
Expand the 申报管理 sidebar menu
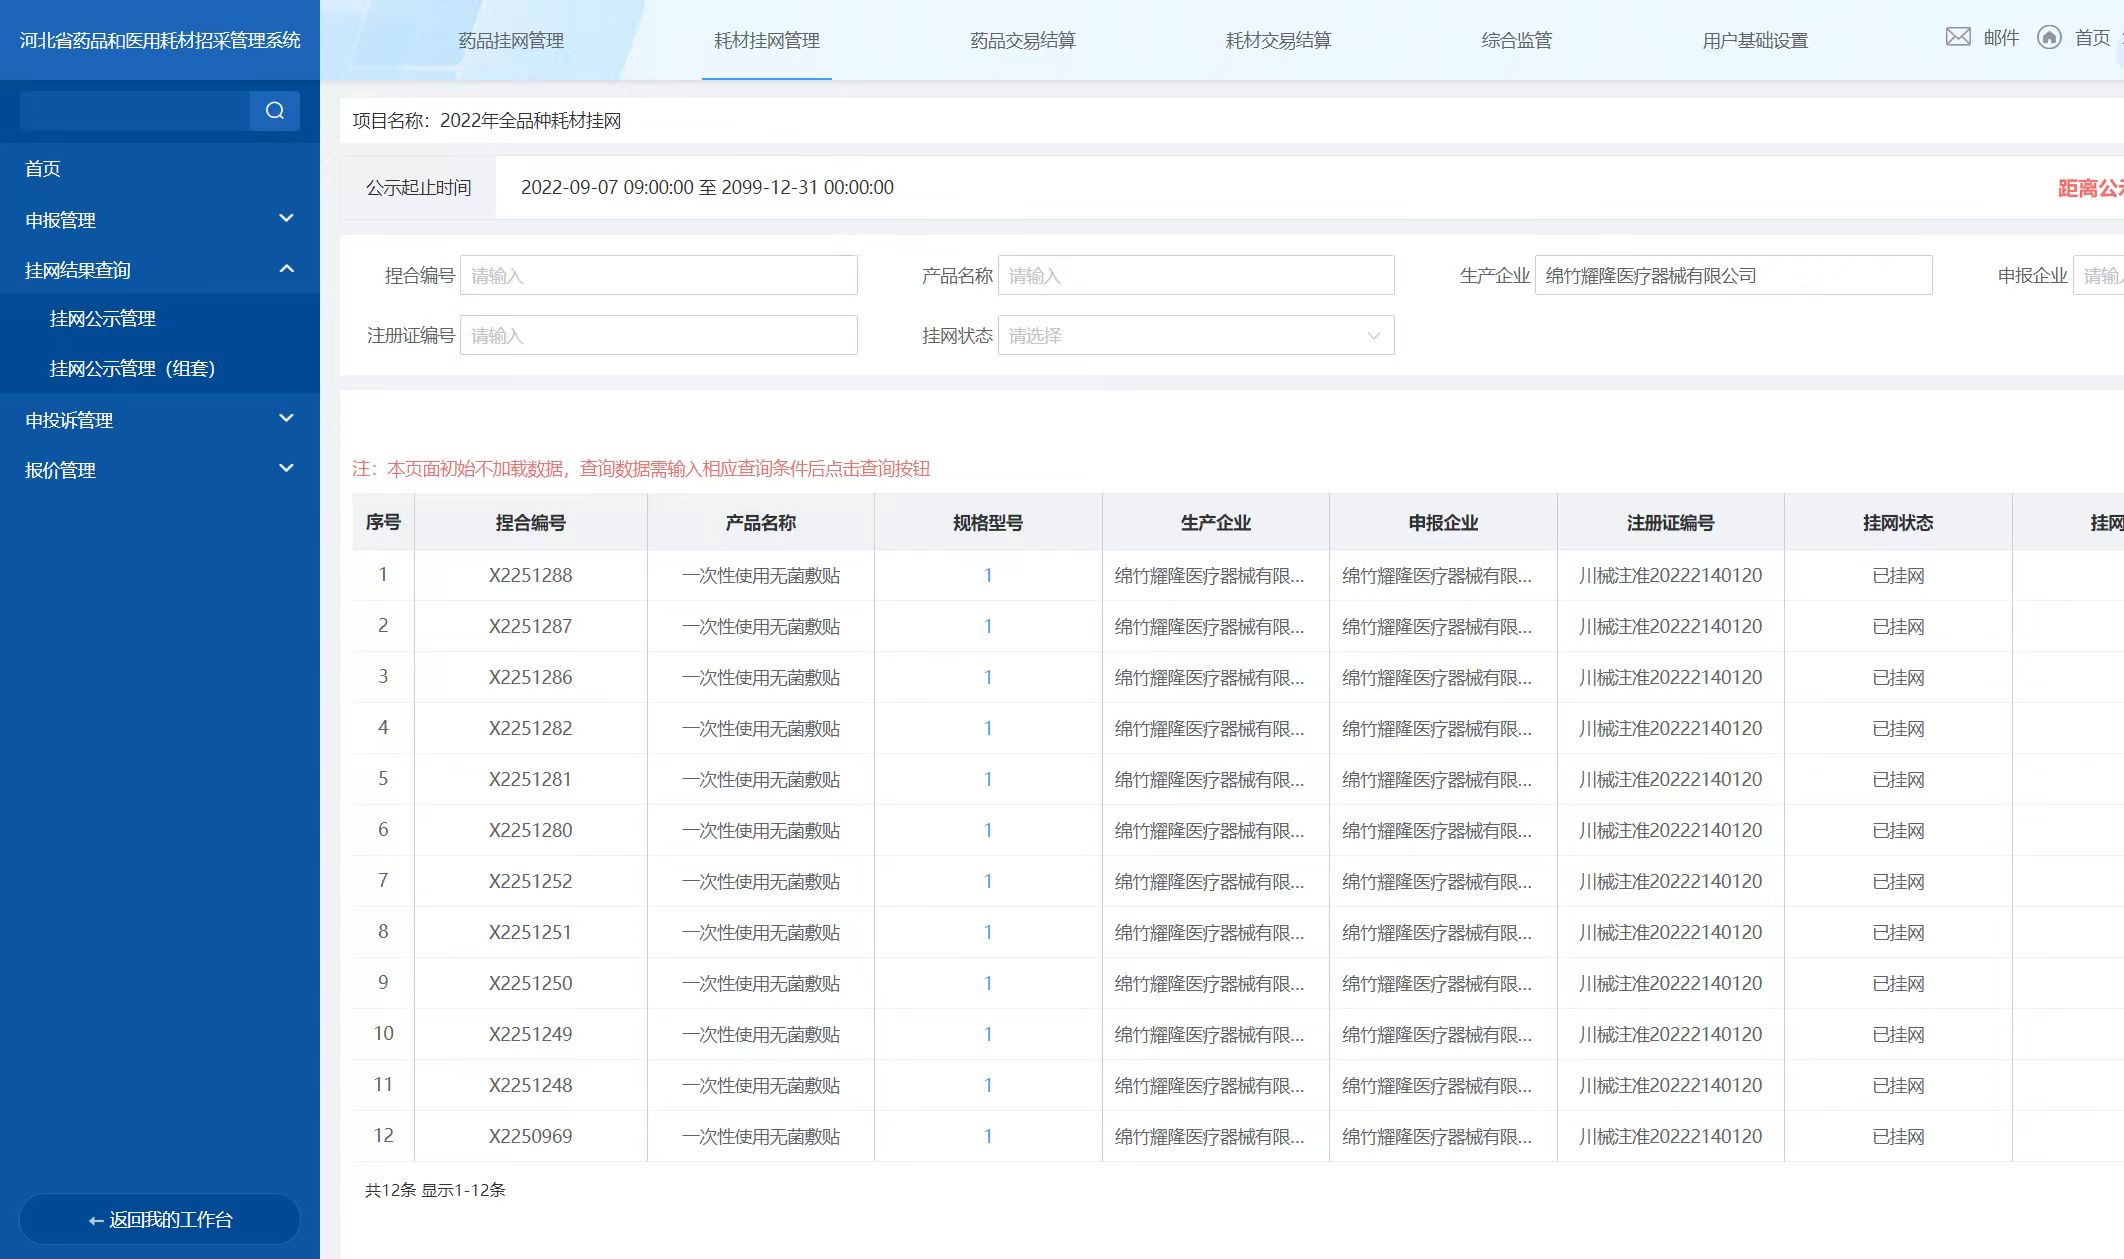tap(286, 219)
